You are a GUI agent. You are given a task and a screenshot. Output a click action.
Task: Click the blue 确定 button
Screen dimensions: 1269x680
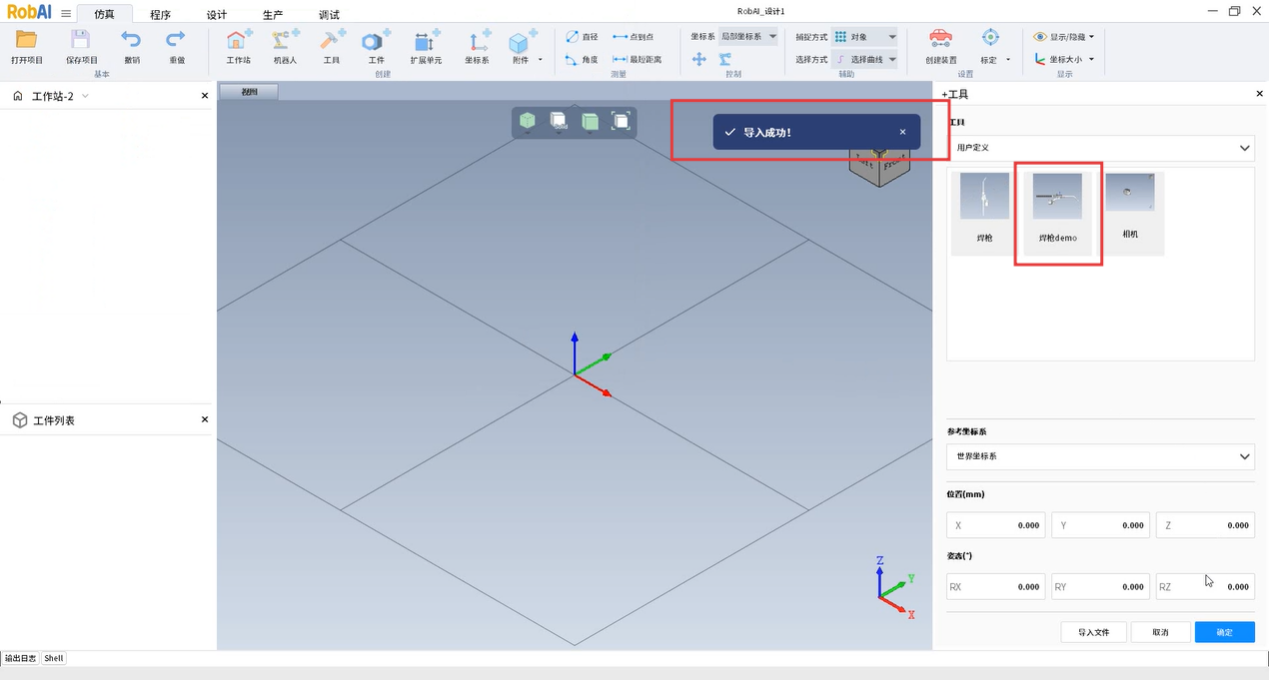1225,632
